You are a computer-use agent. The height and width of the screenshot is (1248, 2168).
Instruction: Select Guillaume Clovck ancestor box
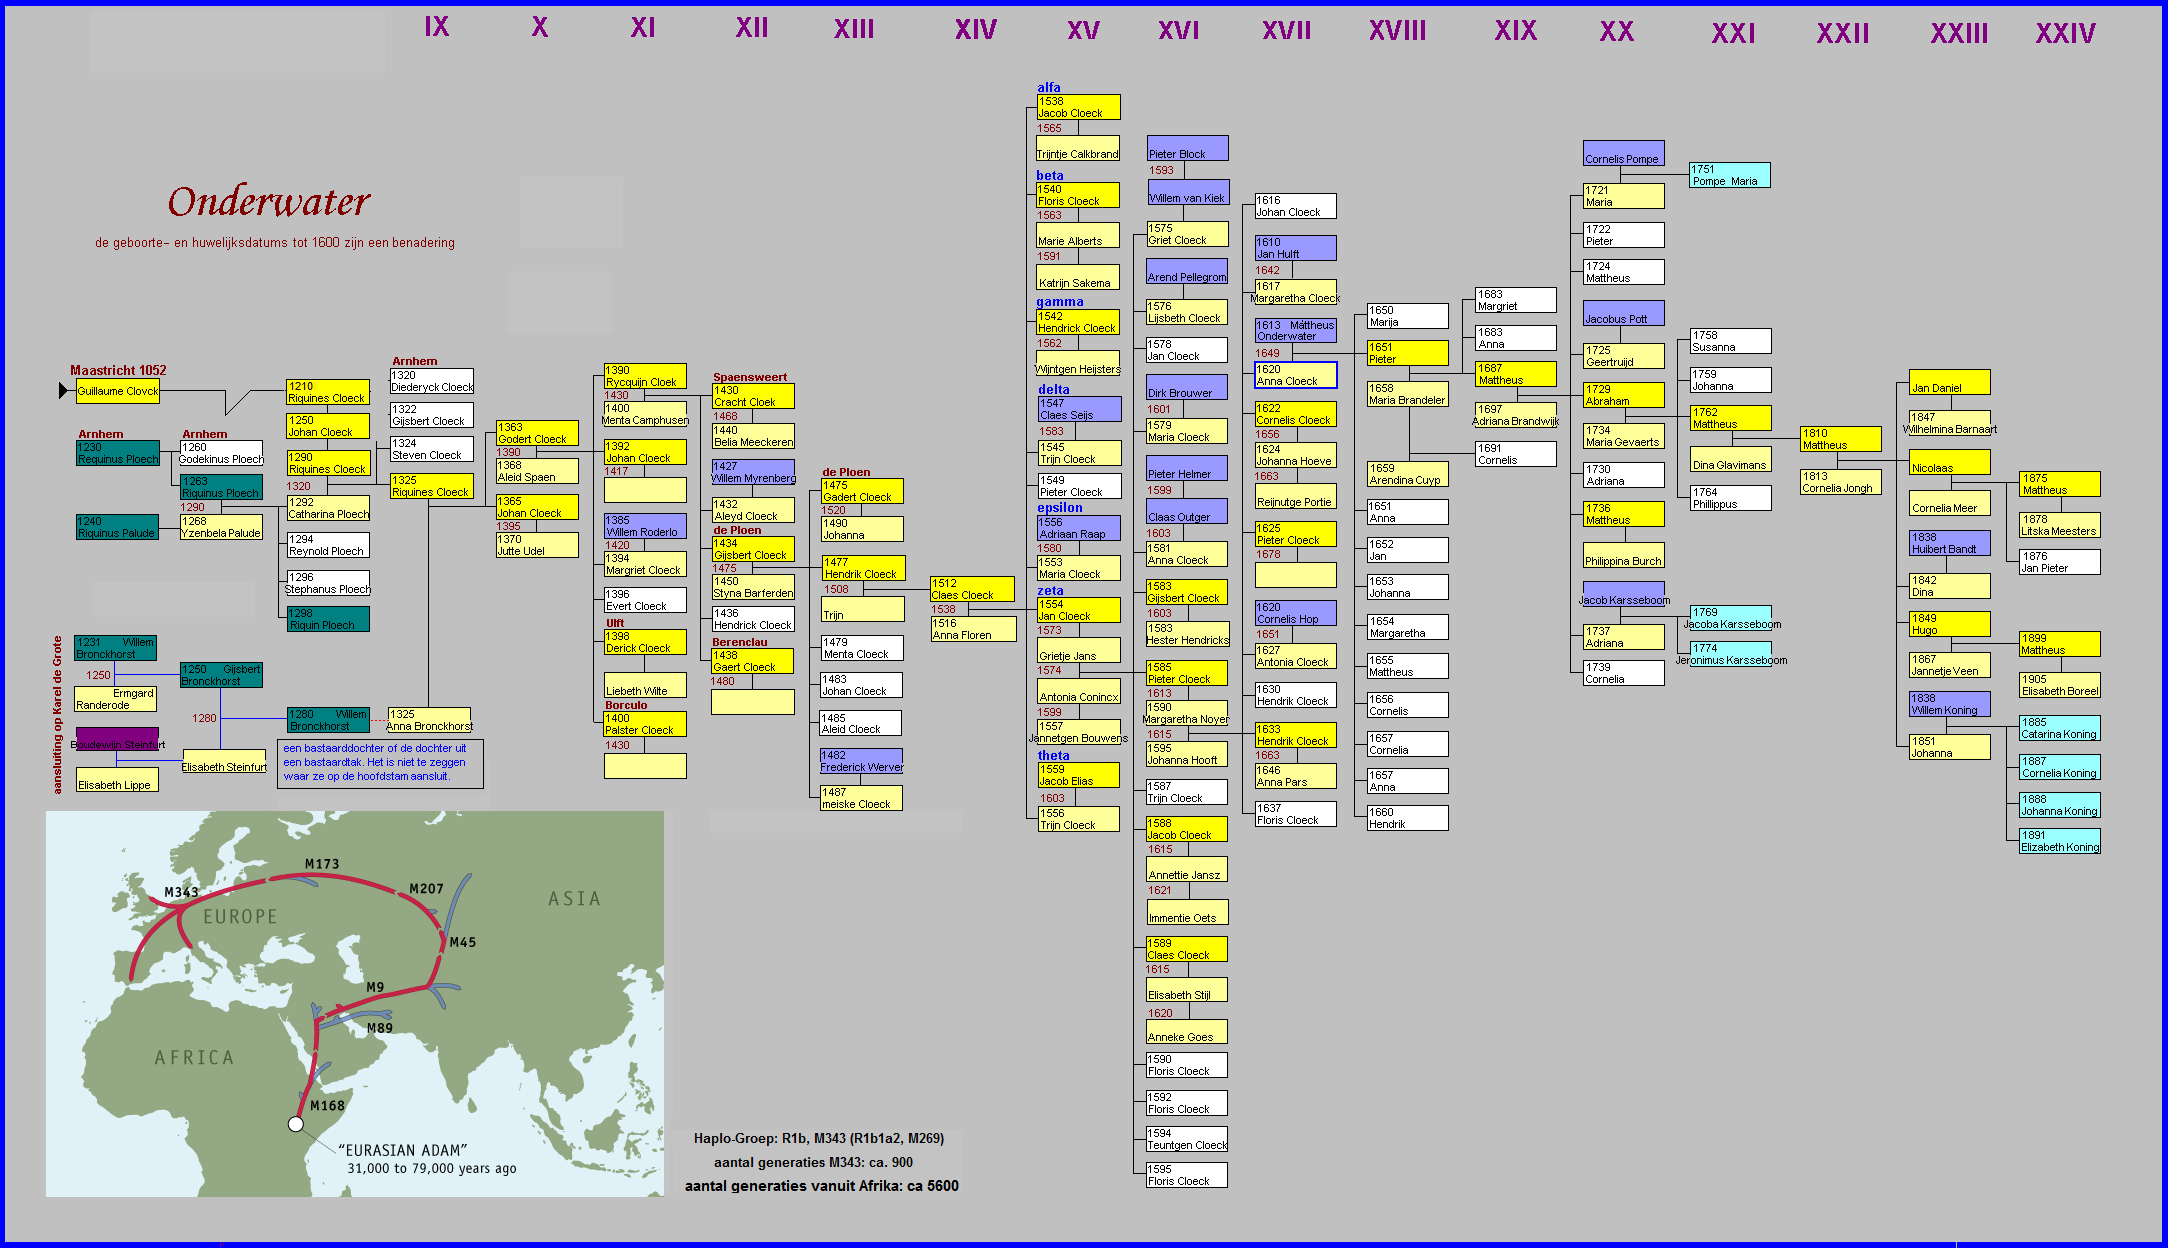118,391
